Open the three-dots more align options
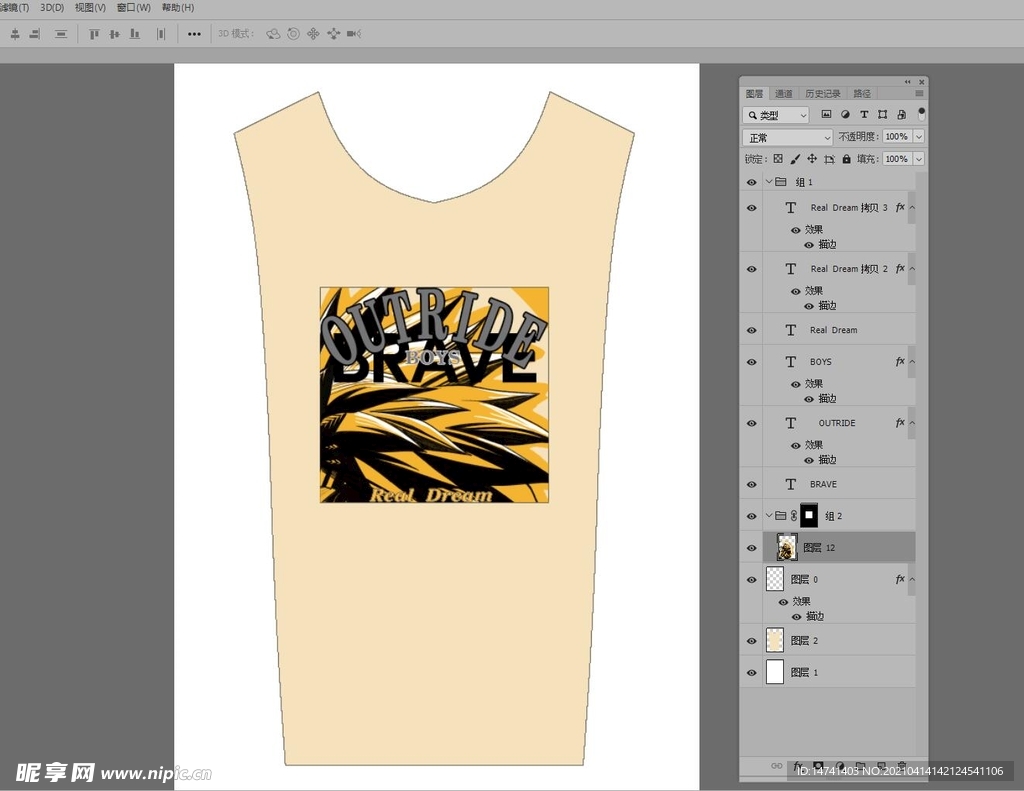This screenshot has width=1024, height=791. (194, 34)
